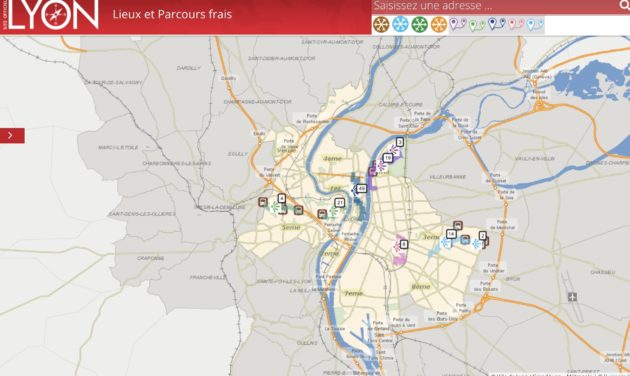Toggle the purple route pins filter
This screenshot has height=376, width=630.
tap(458, 24)
